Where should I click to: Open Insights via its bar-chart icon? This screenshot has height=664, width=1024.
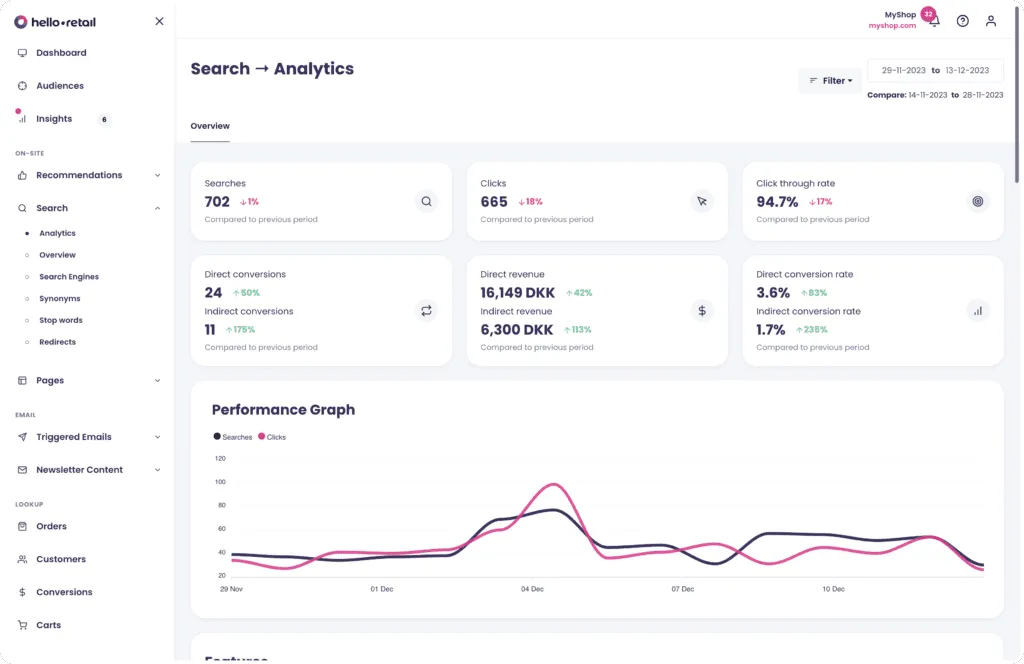[x=20, y=118]
